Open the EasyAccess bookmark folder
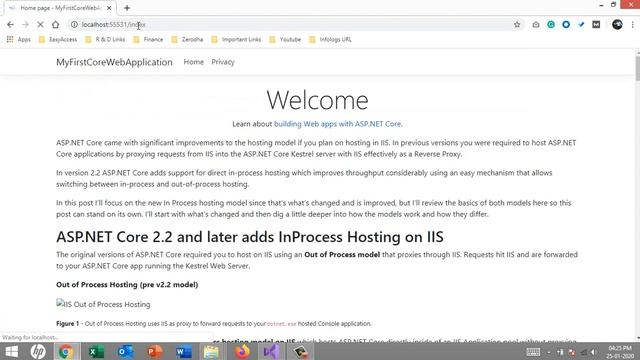The image size is (640, 360). pos(58,40)
